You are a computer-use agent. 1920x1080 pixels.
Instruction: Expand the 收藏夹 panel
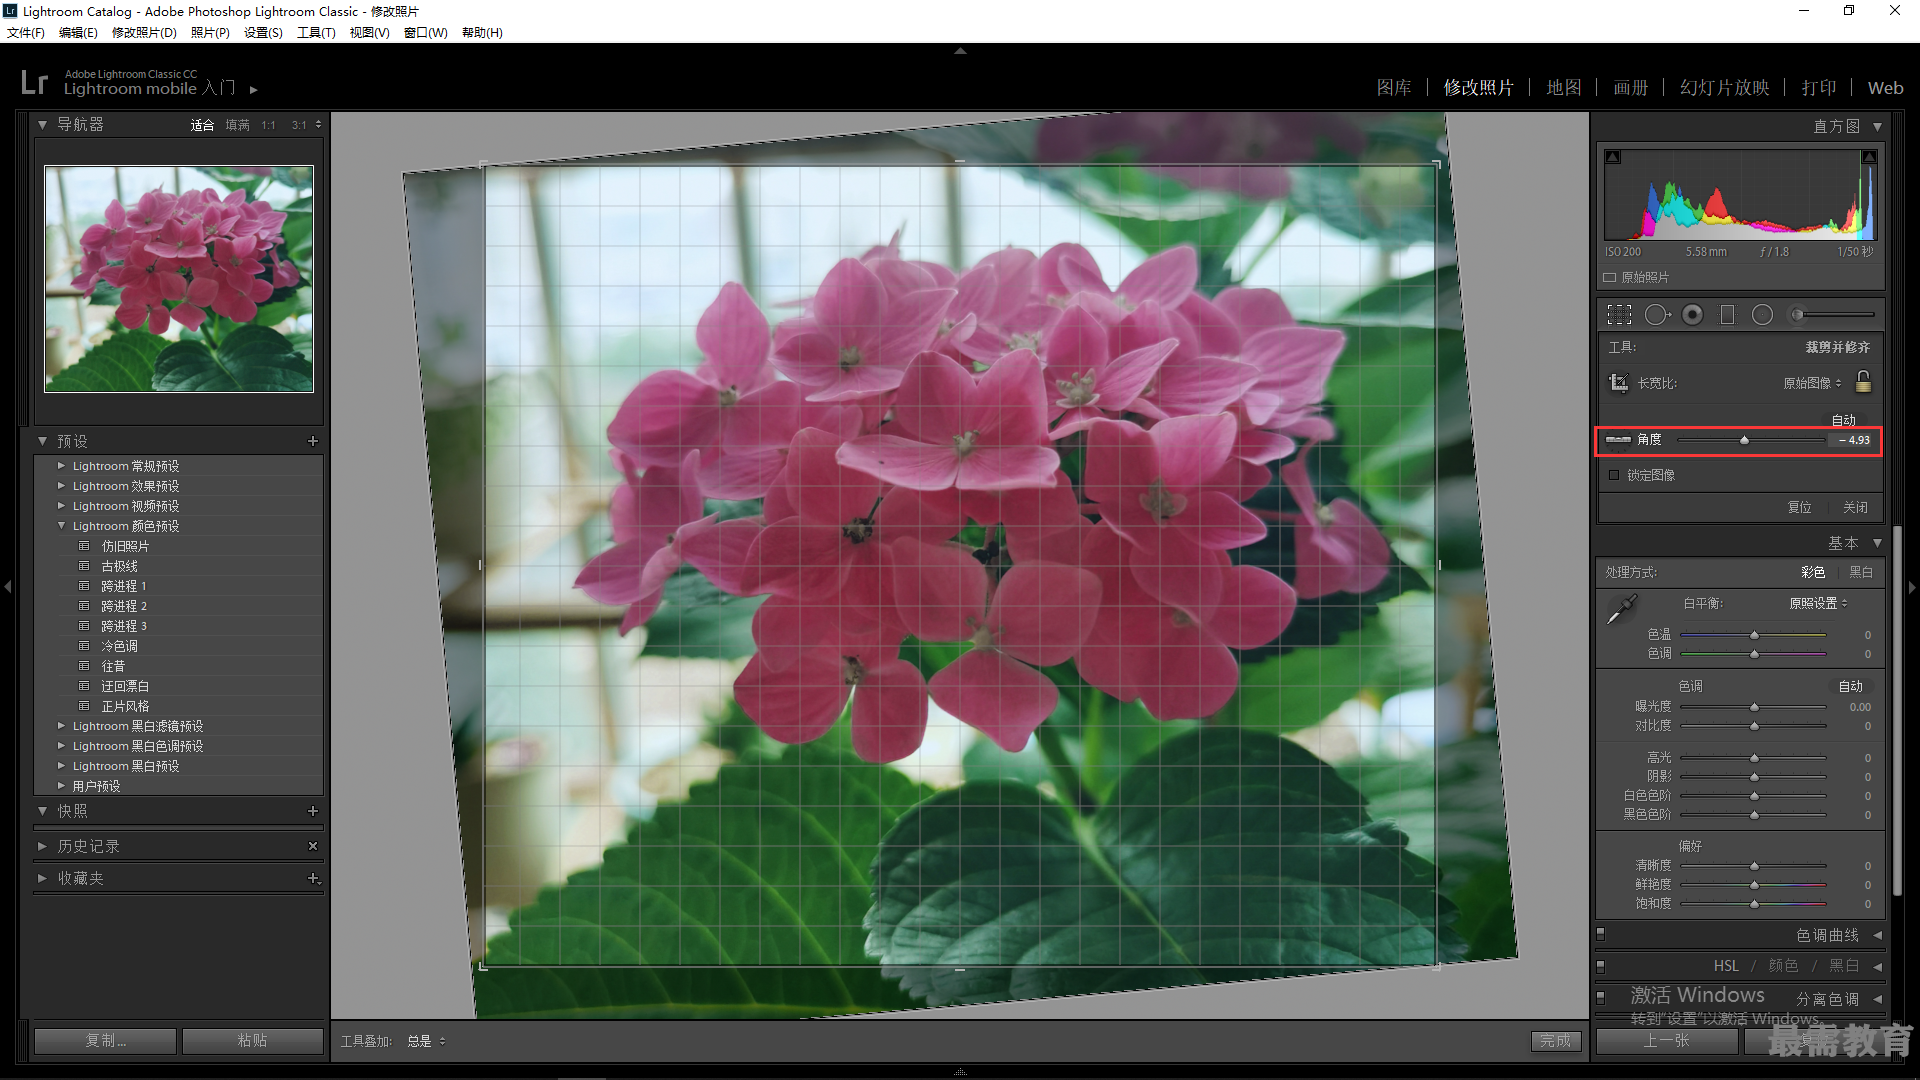[x=43, y=878]
